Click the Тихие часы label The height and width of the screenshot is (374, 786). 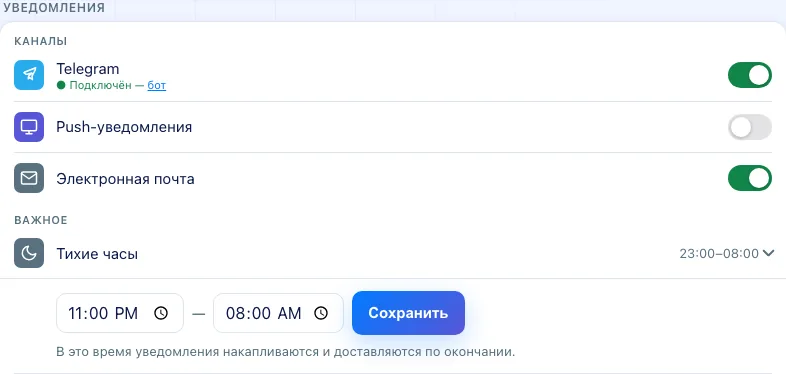[x=97, y=254]
